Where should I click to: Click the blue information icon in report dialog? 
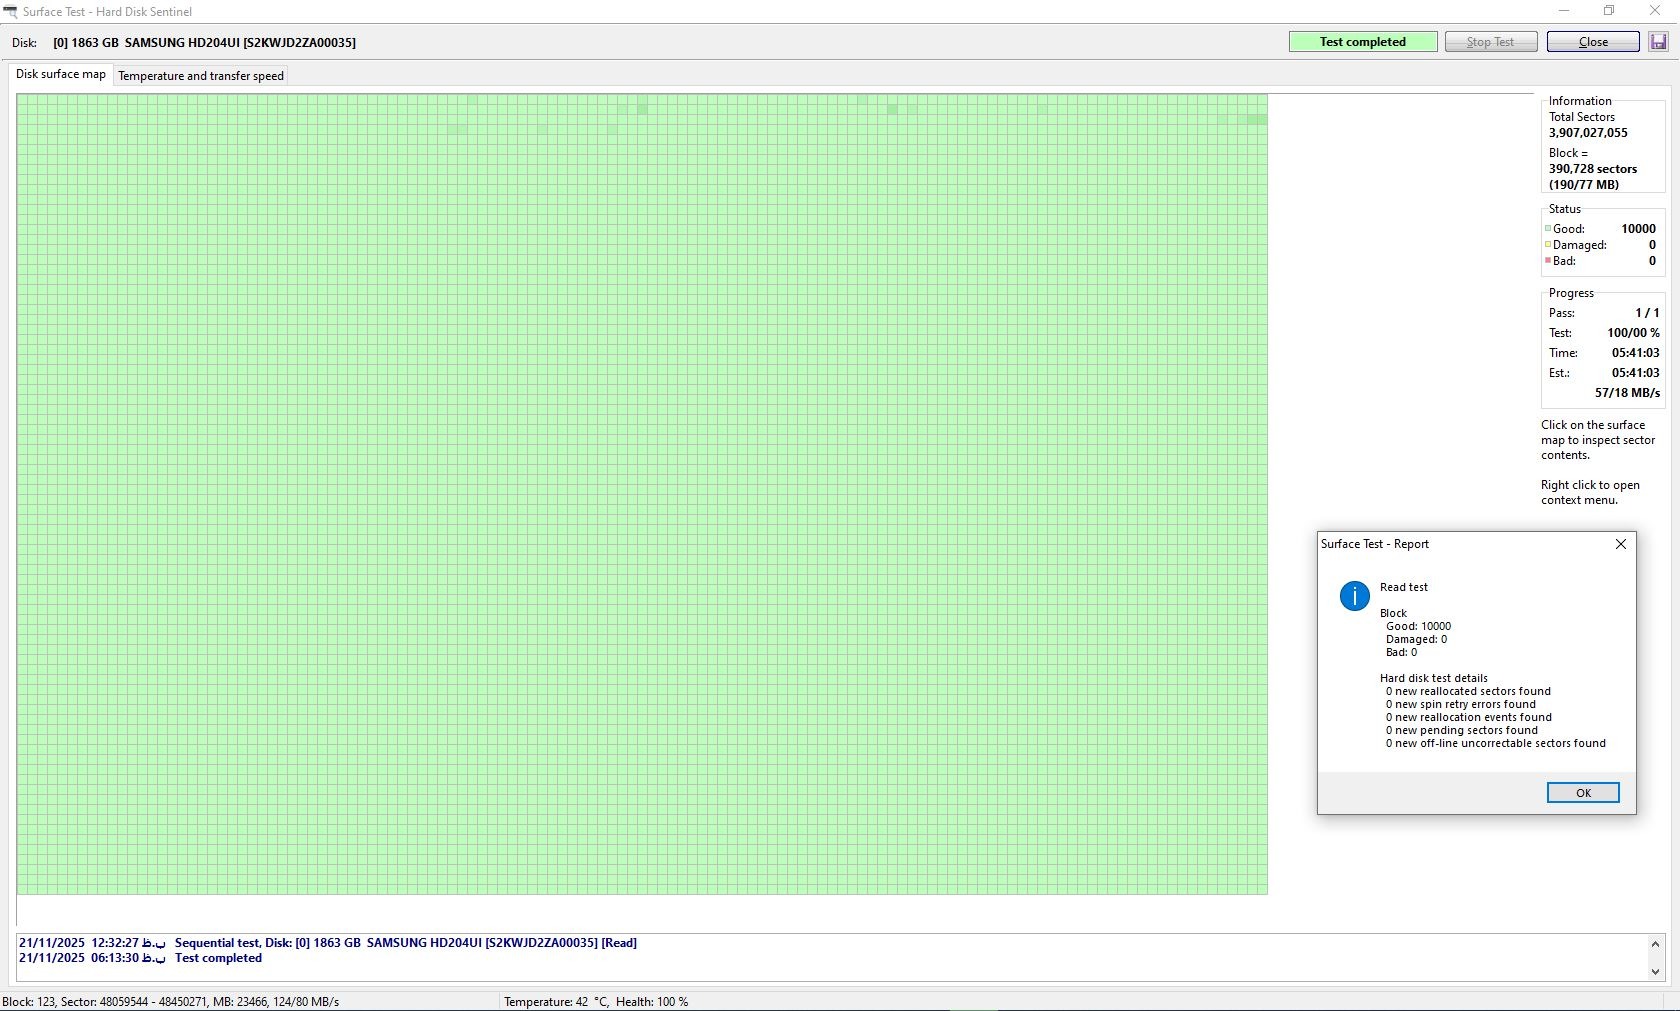pos(1354,596)
